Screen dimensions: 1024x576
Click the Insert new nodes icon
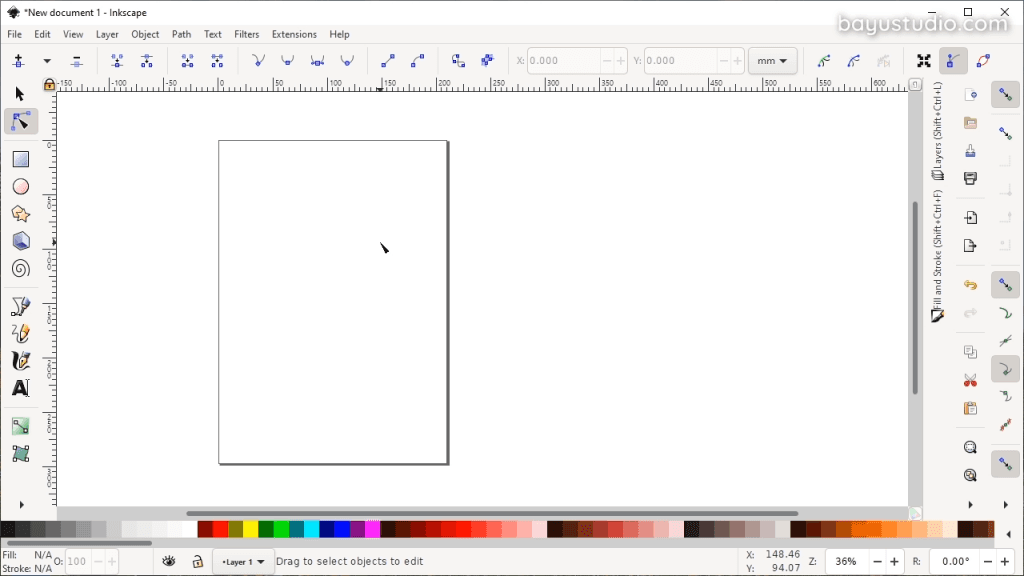pos(18,61)
